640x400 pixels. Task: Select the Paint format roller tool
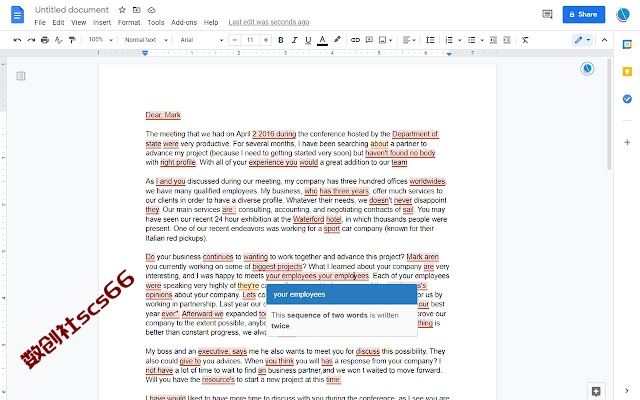pyautogui.click(x=72, y=40)
